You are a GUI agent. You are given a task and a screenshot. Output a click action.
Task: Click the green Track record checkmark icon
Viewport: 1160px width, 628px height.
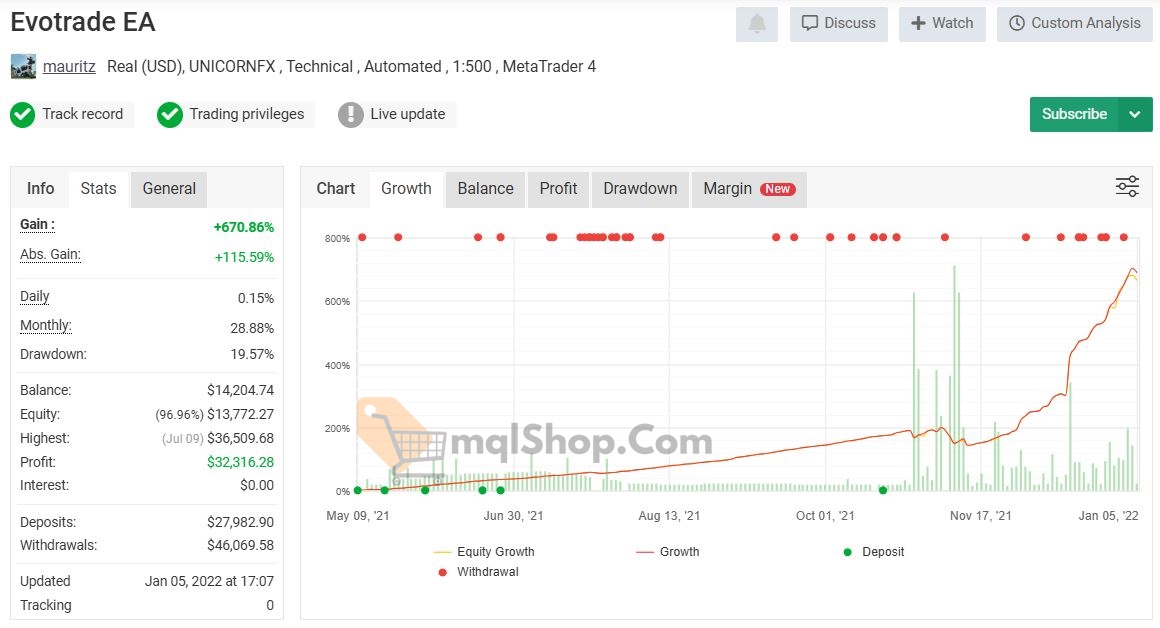point(22,114)
